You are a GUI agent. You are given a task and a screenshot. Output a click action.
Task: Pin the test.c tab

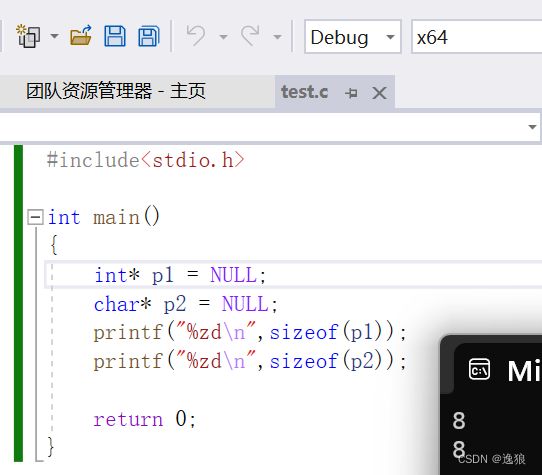[x=351, y=93]
